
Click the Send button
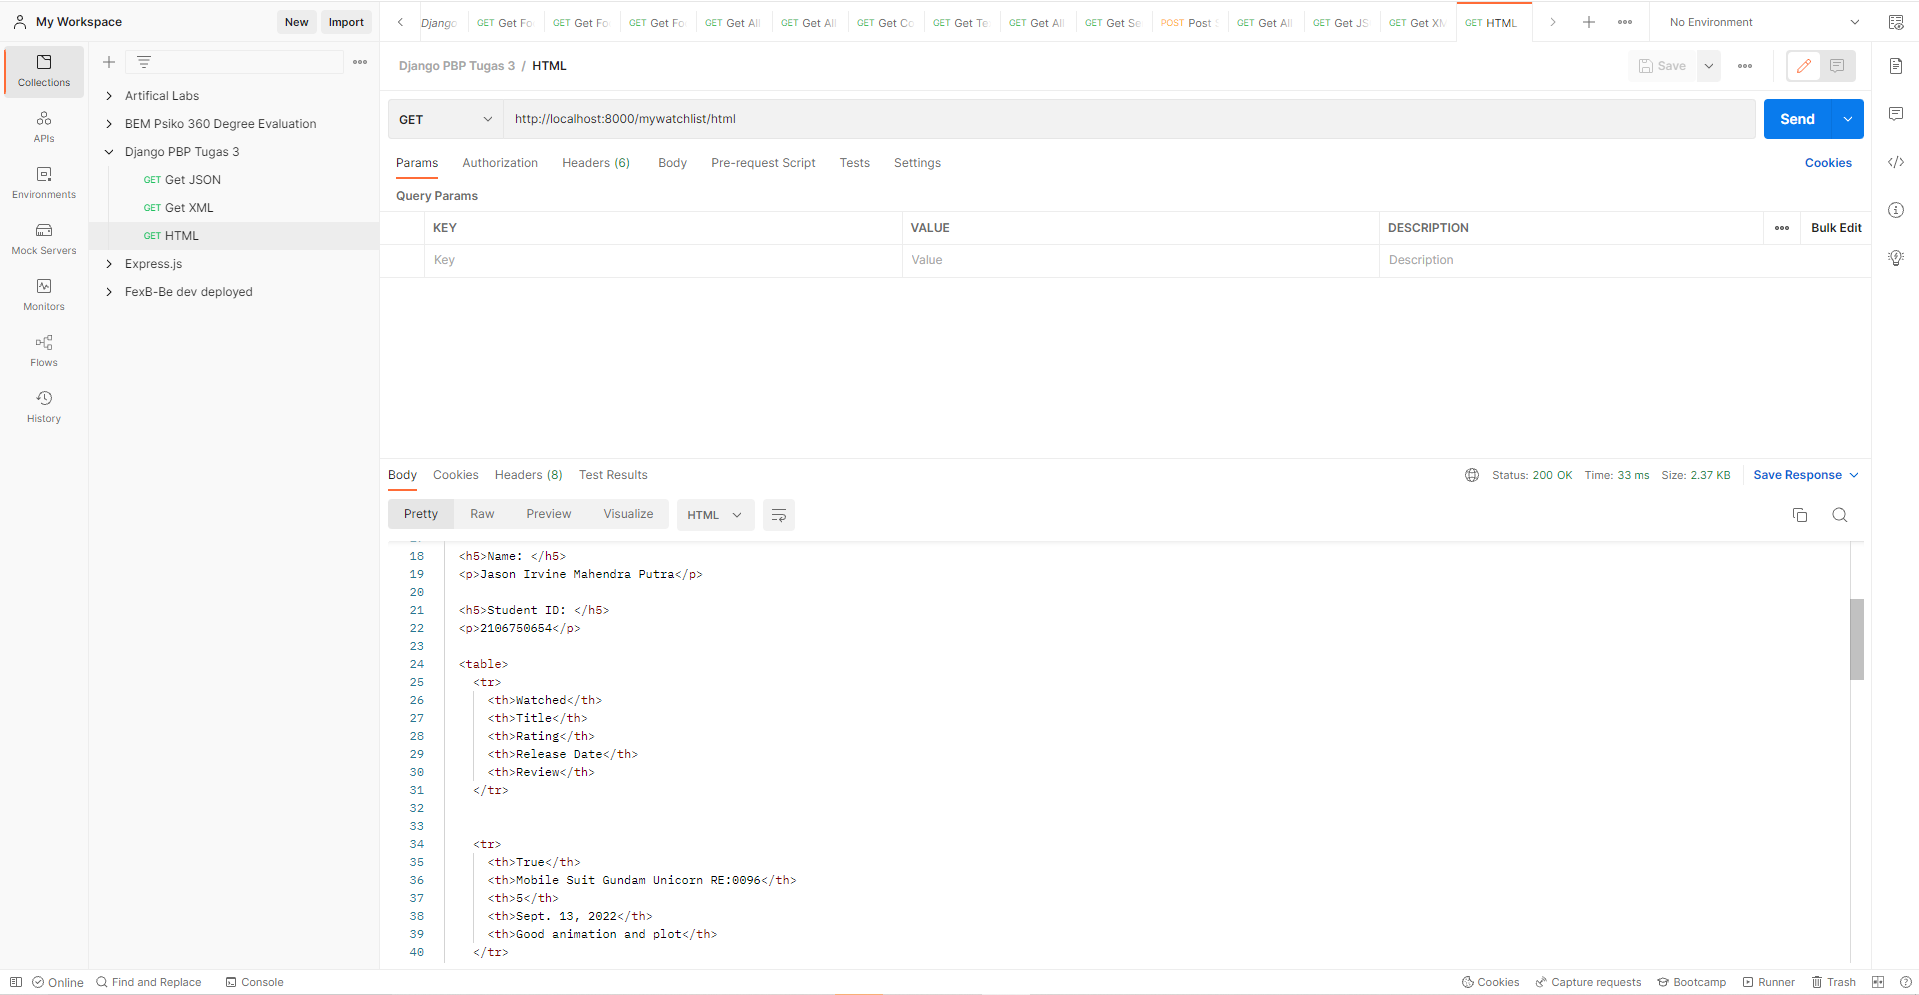[x=1797, y=119]
